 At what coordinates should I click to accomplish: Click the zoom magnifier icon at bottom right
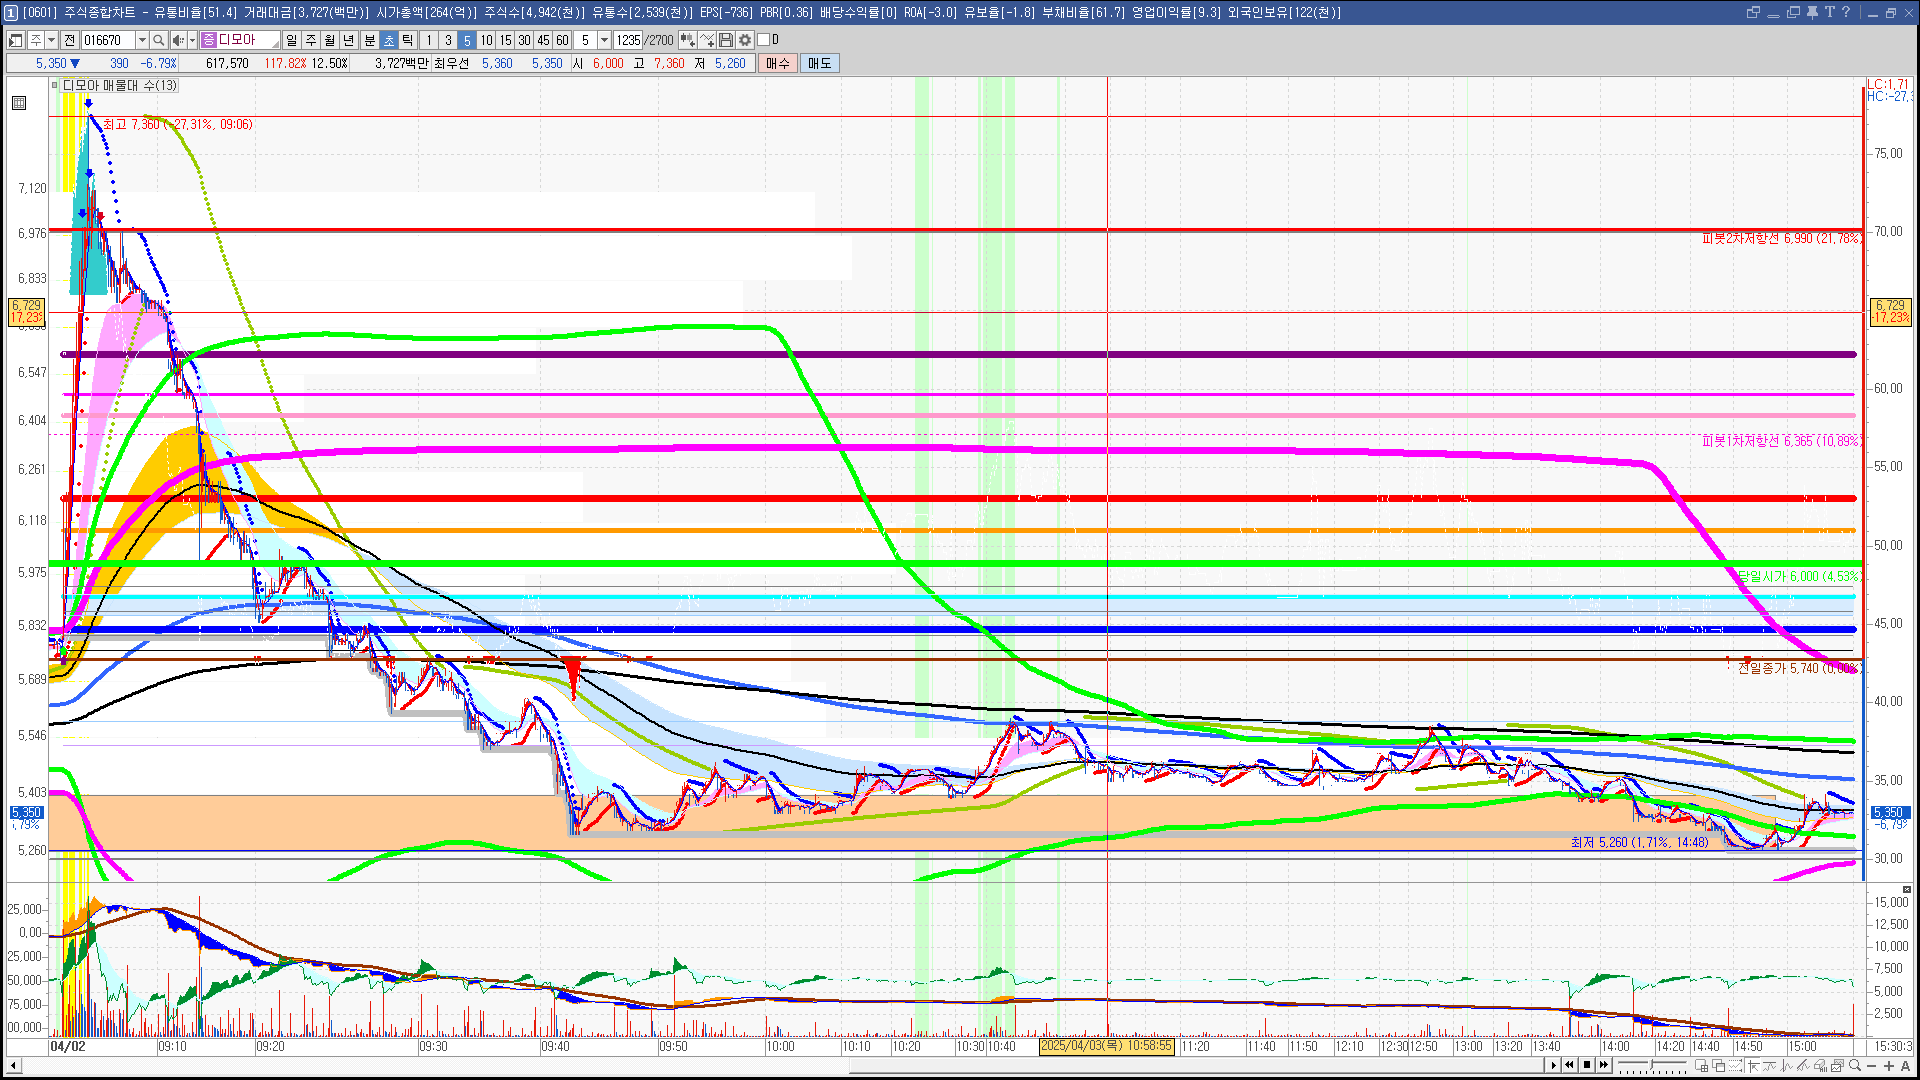pos(1855,1066)
